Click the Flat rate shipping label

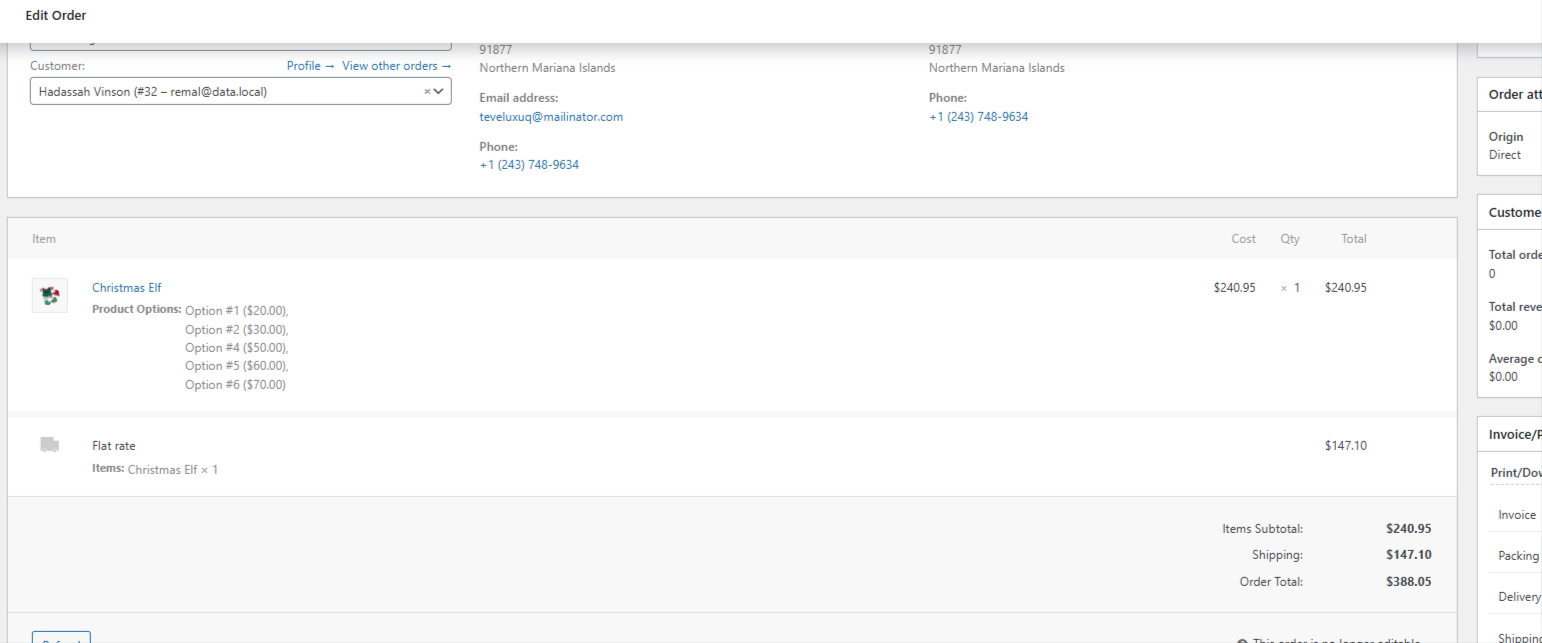pyautogui.click(x=113, y=446)
